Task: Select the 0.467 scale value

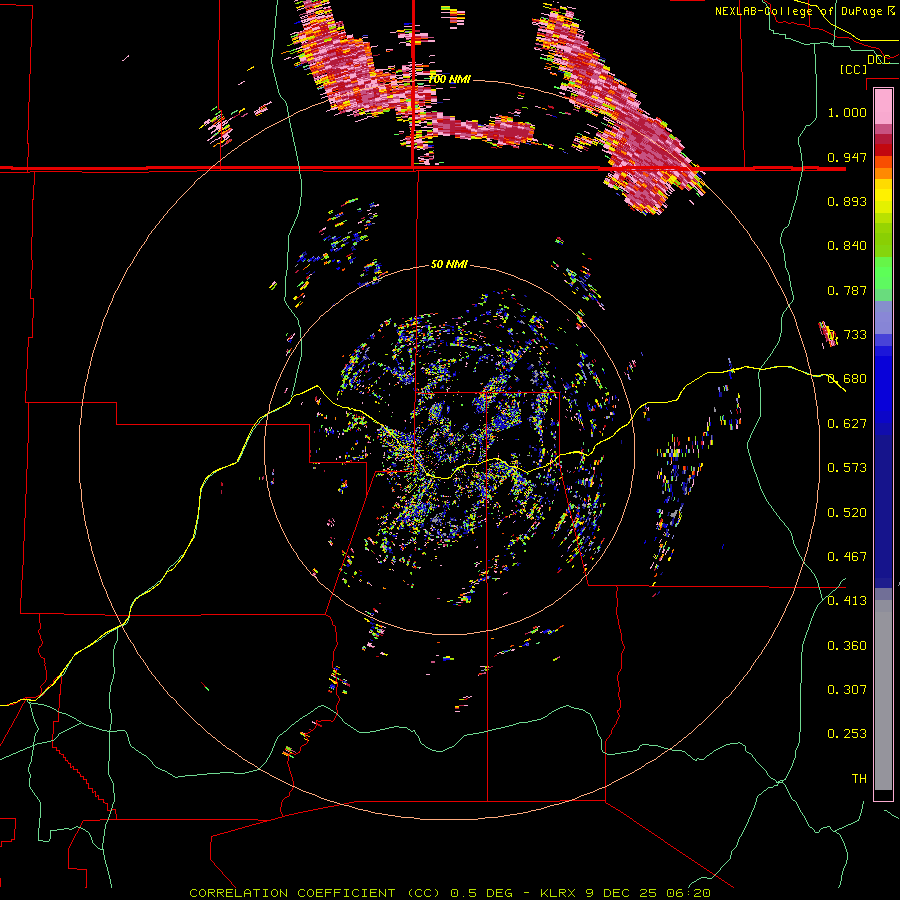Action: click(x=847, y=557)
